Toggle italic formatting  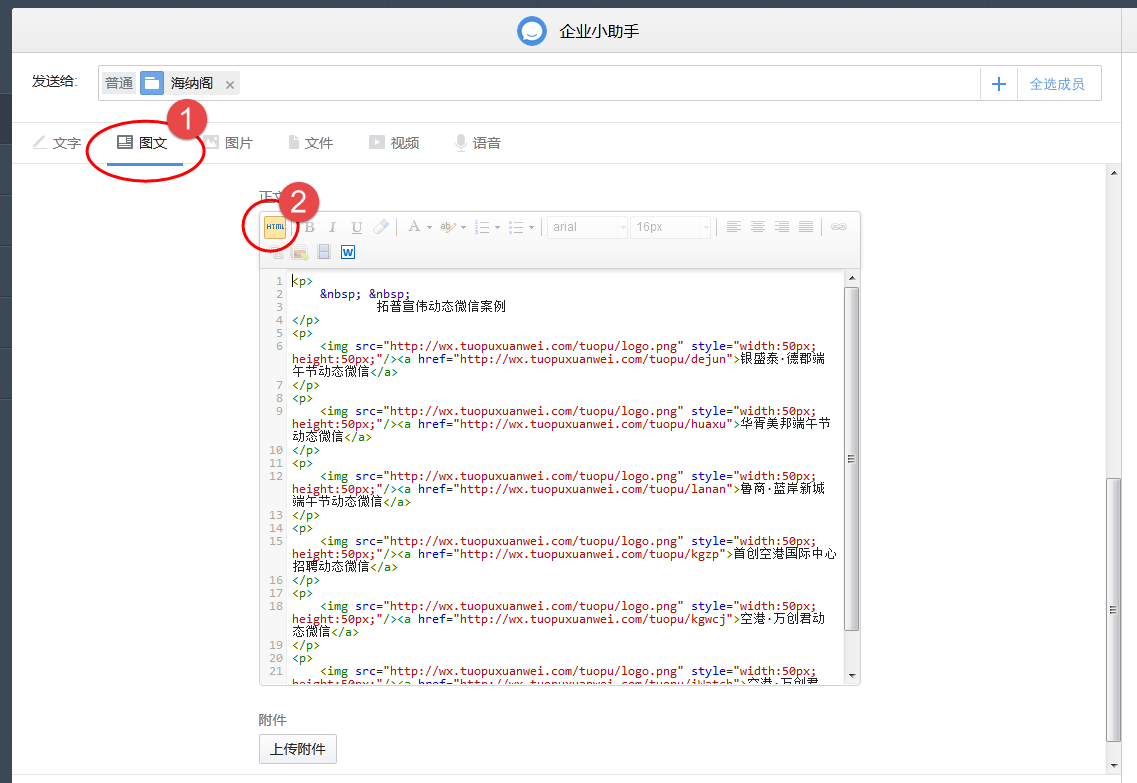pyautogui.click(x=332, y=227)
